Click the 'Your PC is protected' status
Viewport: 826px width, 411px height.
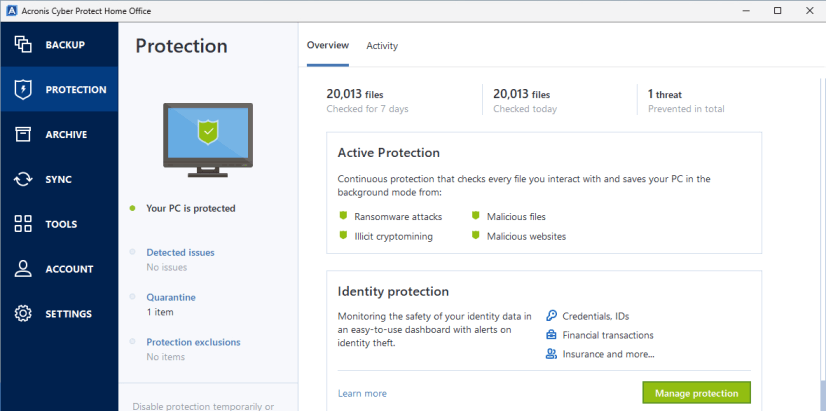[191, 208]
